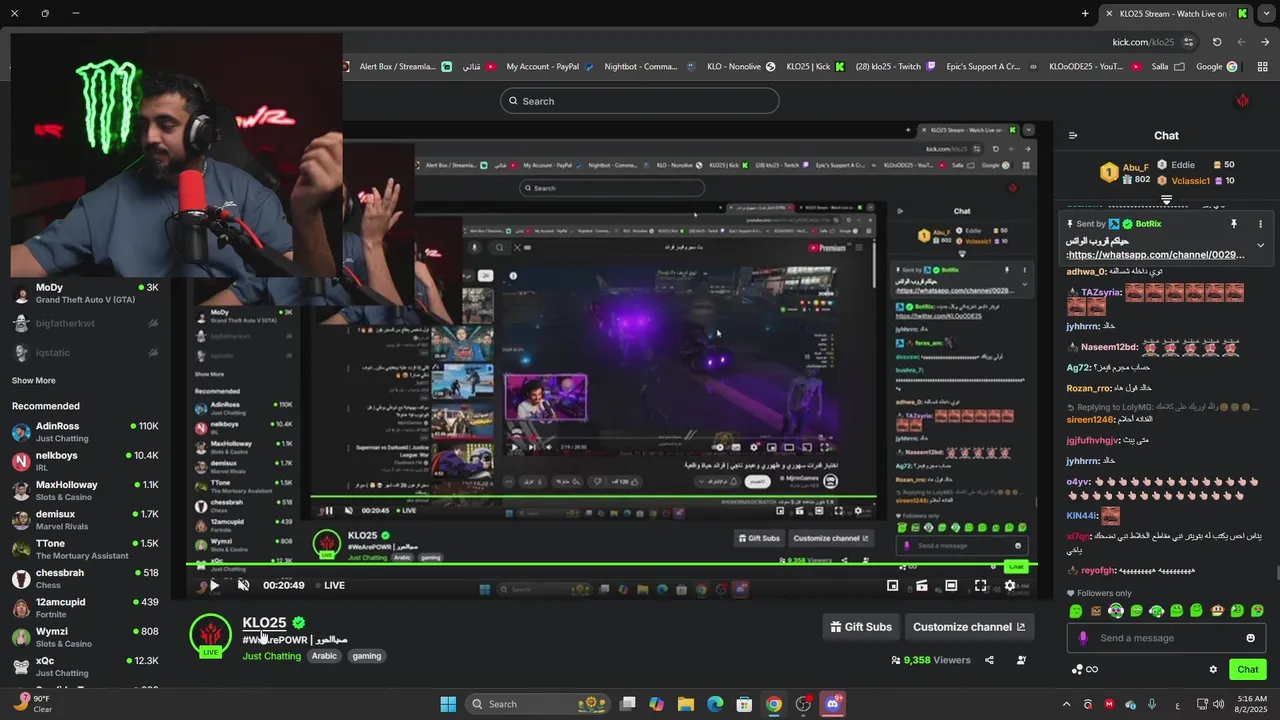Play the Kick stream video
This screenshot has width=1280, height=720.
[214, 585]
